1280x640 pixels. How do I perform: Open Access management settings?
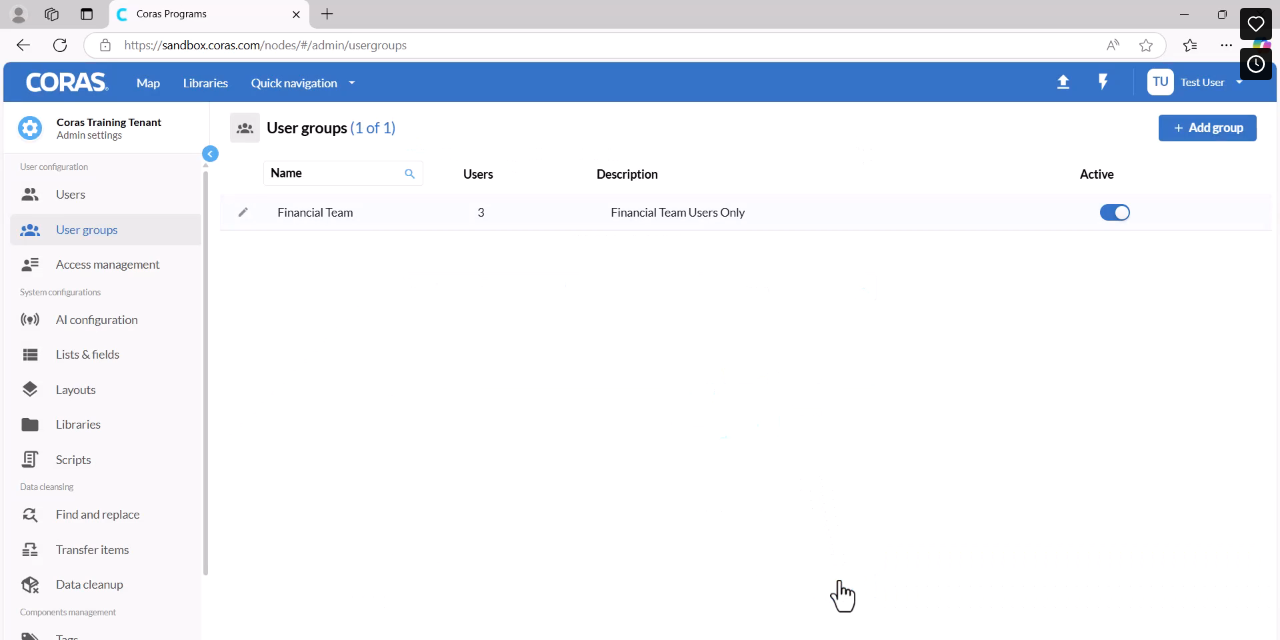(106, 265)
